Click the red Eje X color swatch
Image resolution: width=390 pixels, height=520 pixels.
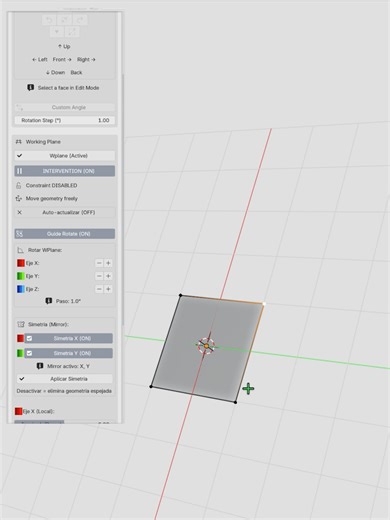pos(21,263)
